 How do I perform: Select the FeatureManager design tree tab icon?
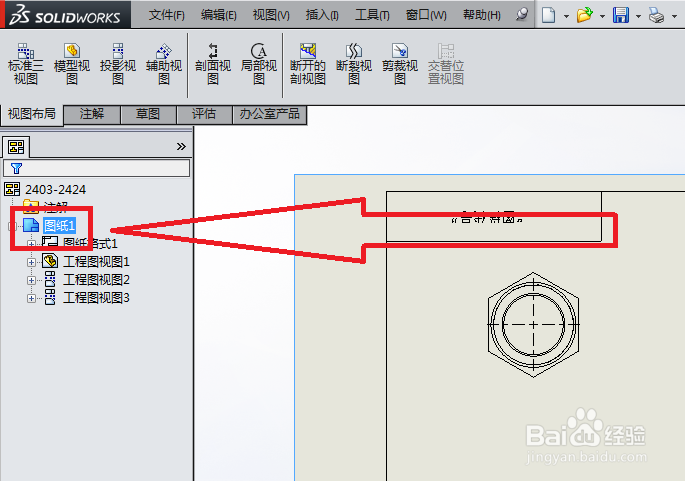[x=16, y=147]
